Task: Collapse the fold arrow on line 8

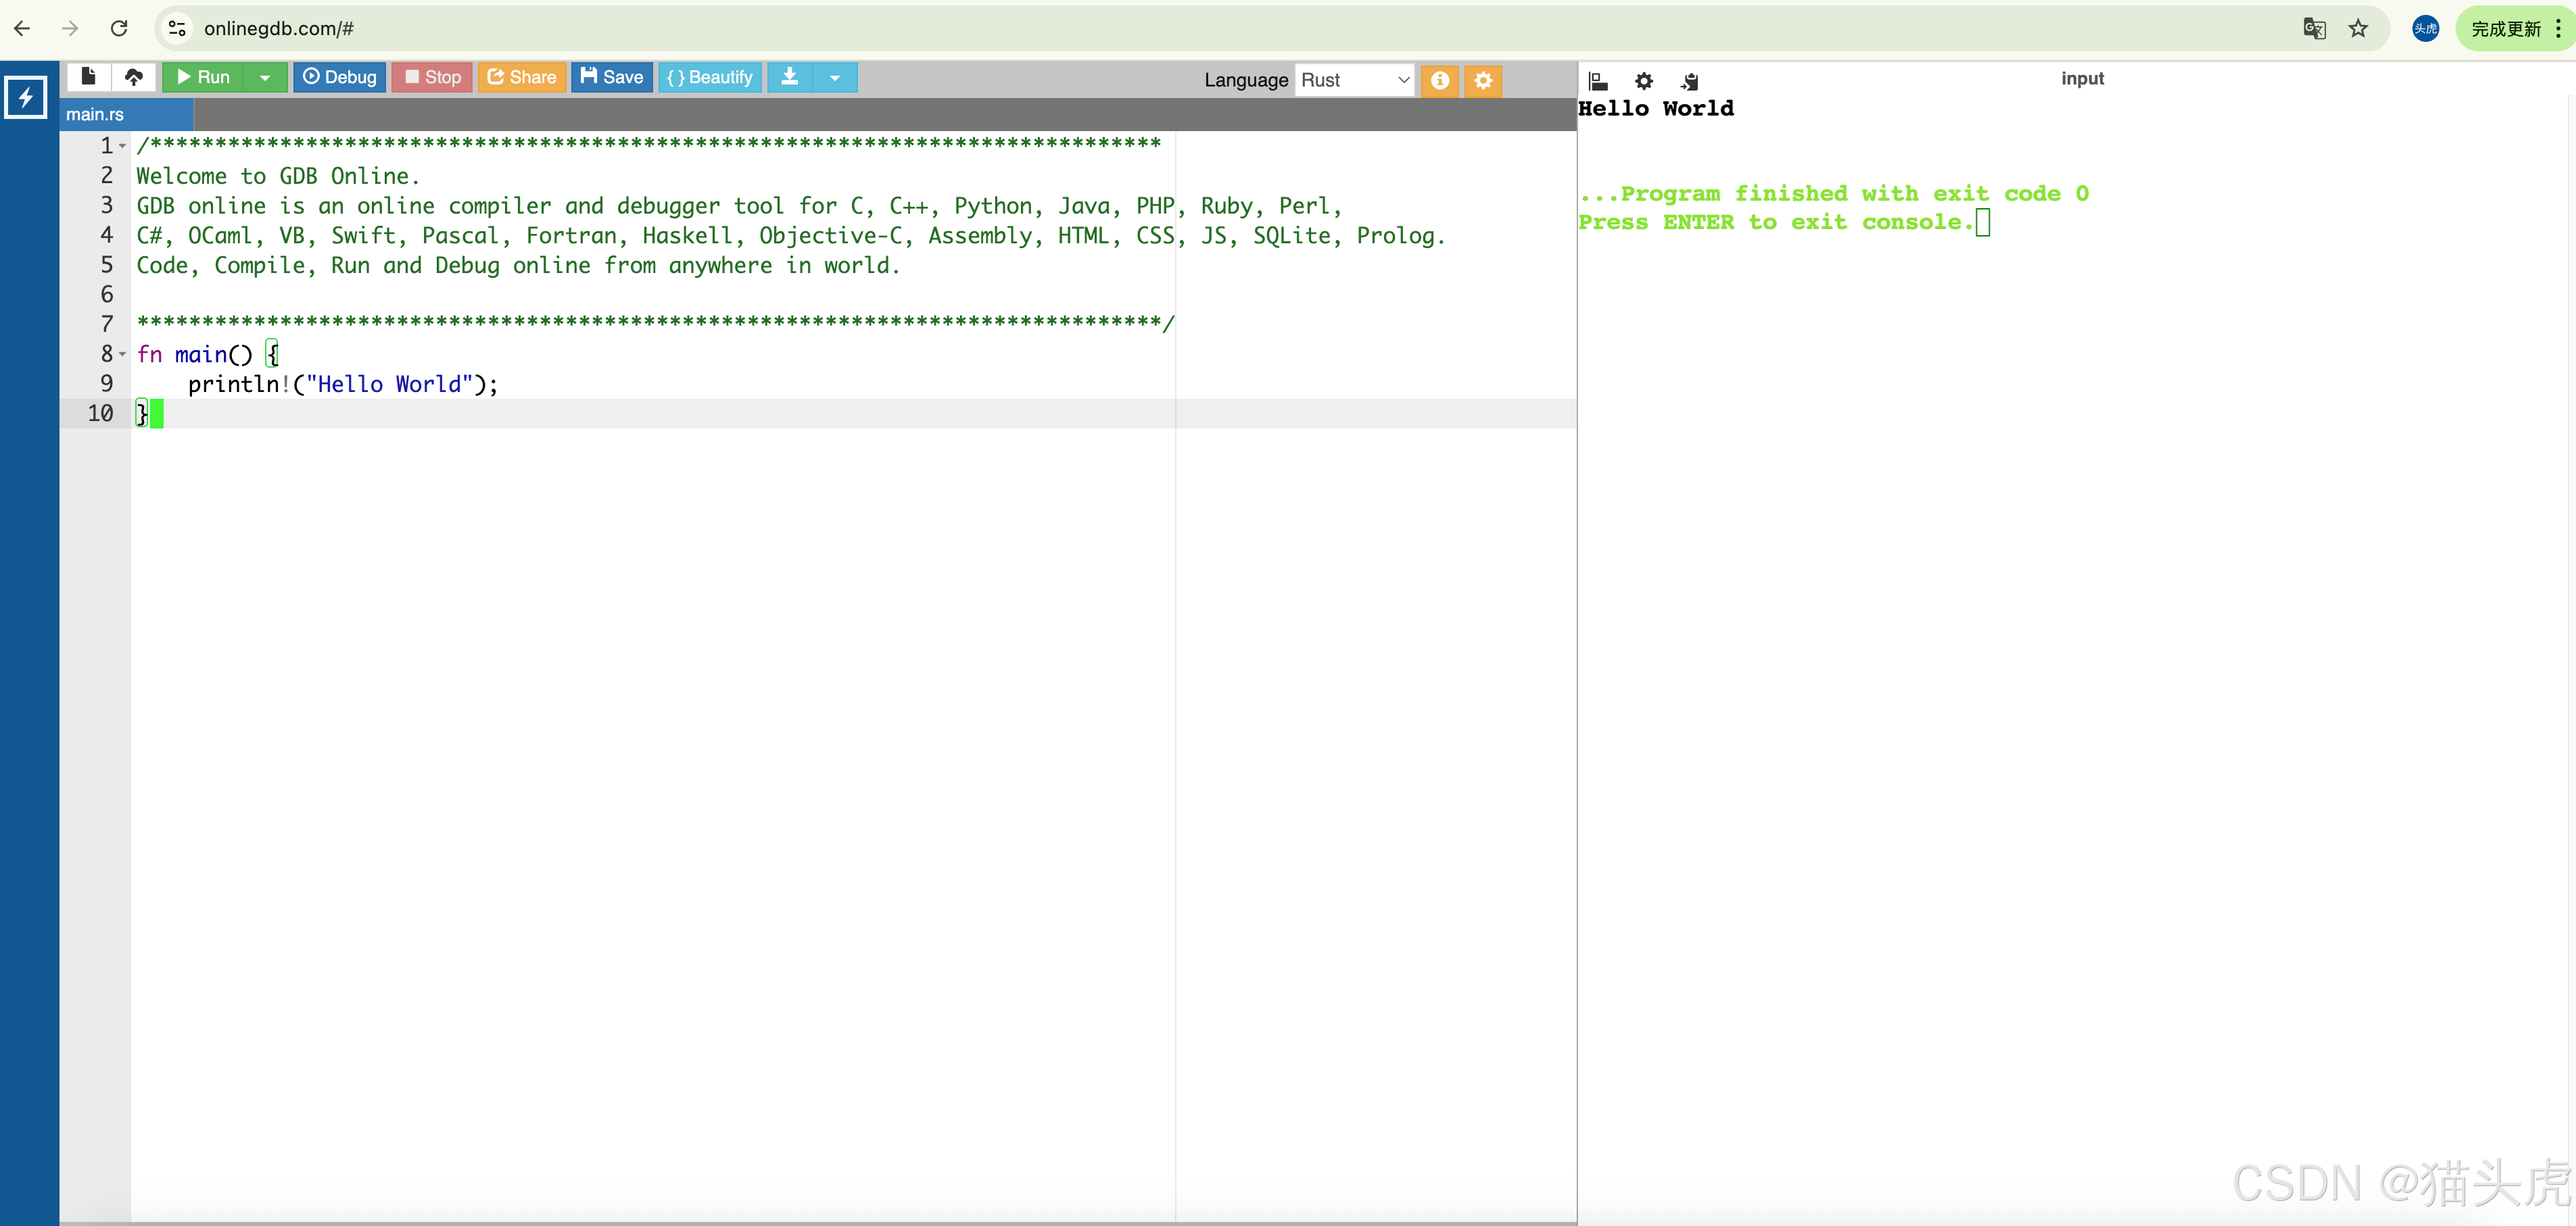Action: tap(122, 353)
